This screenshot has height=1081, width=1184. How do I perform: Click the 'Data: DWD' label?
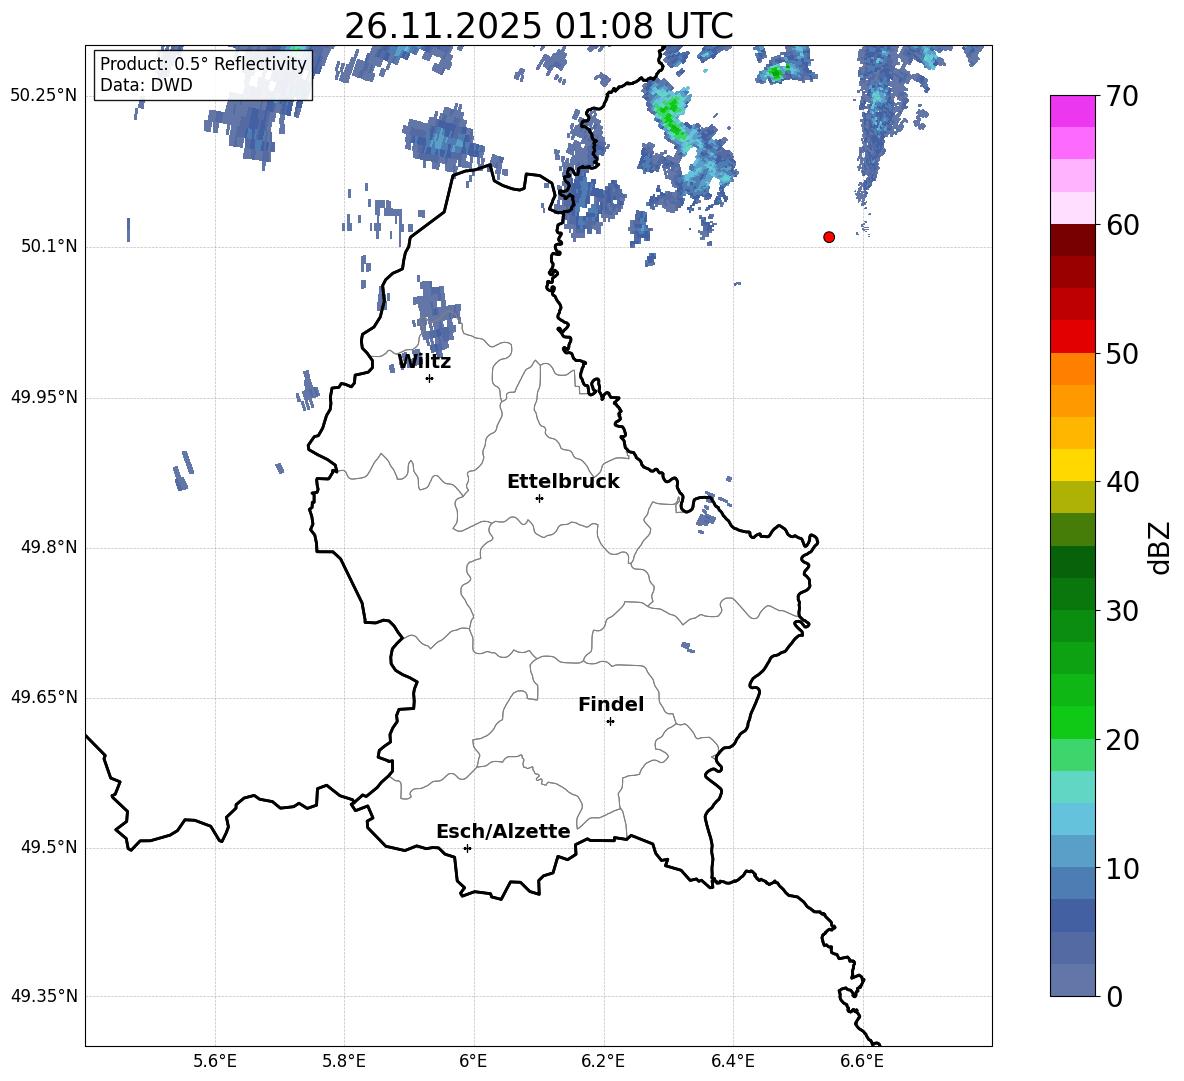click(x=146, y=85)
